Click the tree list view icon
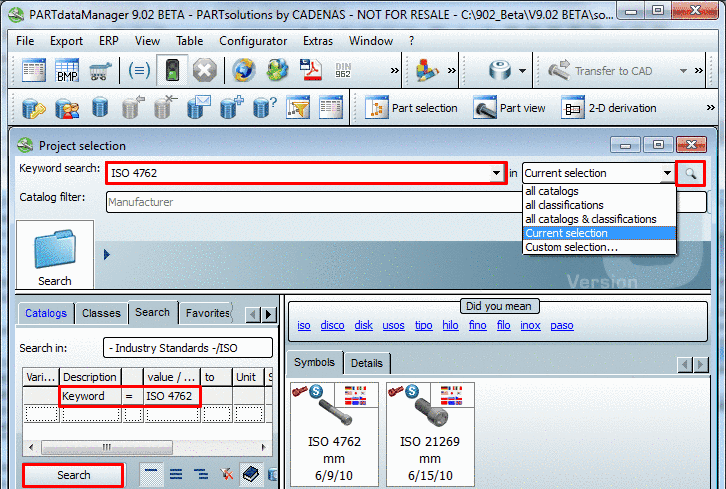Image resolution: width=726 pixels, height=489 pixels. [x=200, y=474]
